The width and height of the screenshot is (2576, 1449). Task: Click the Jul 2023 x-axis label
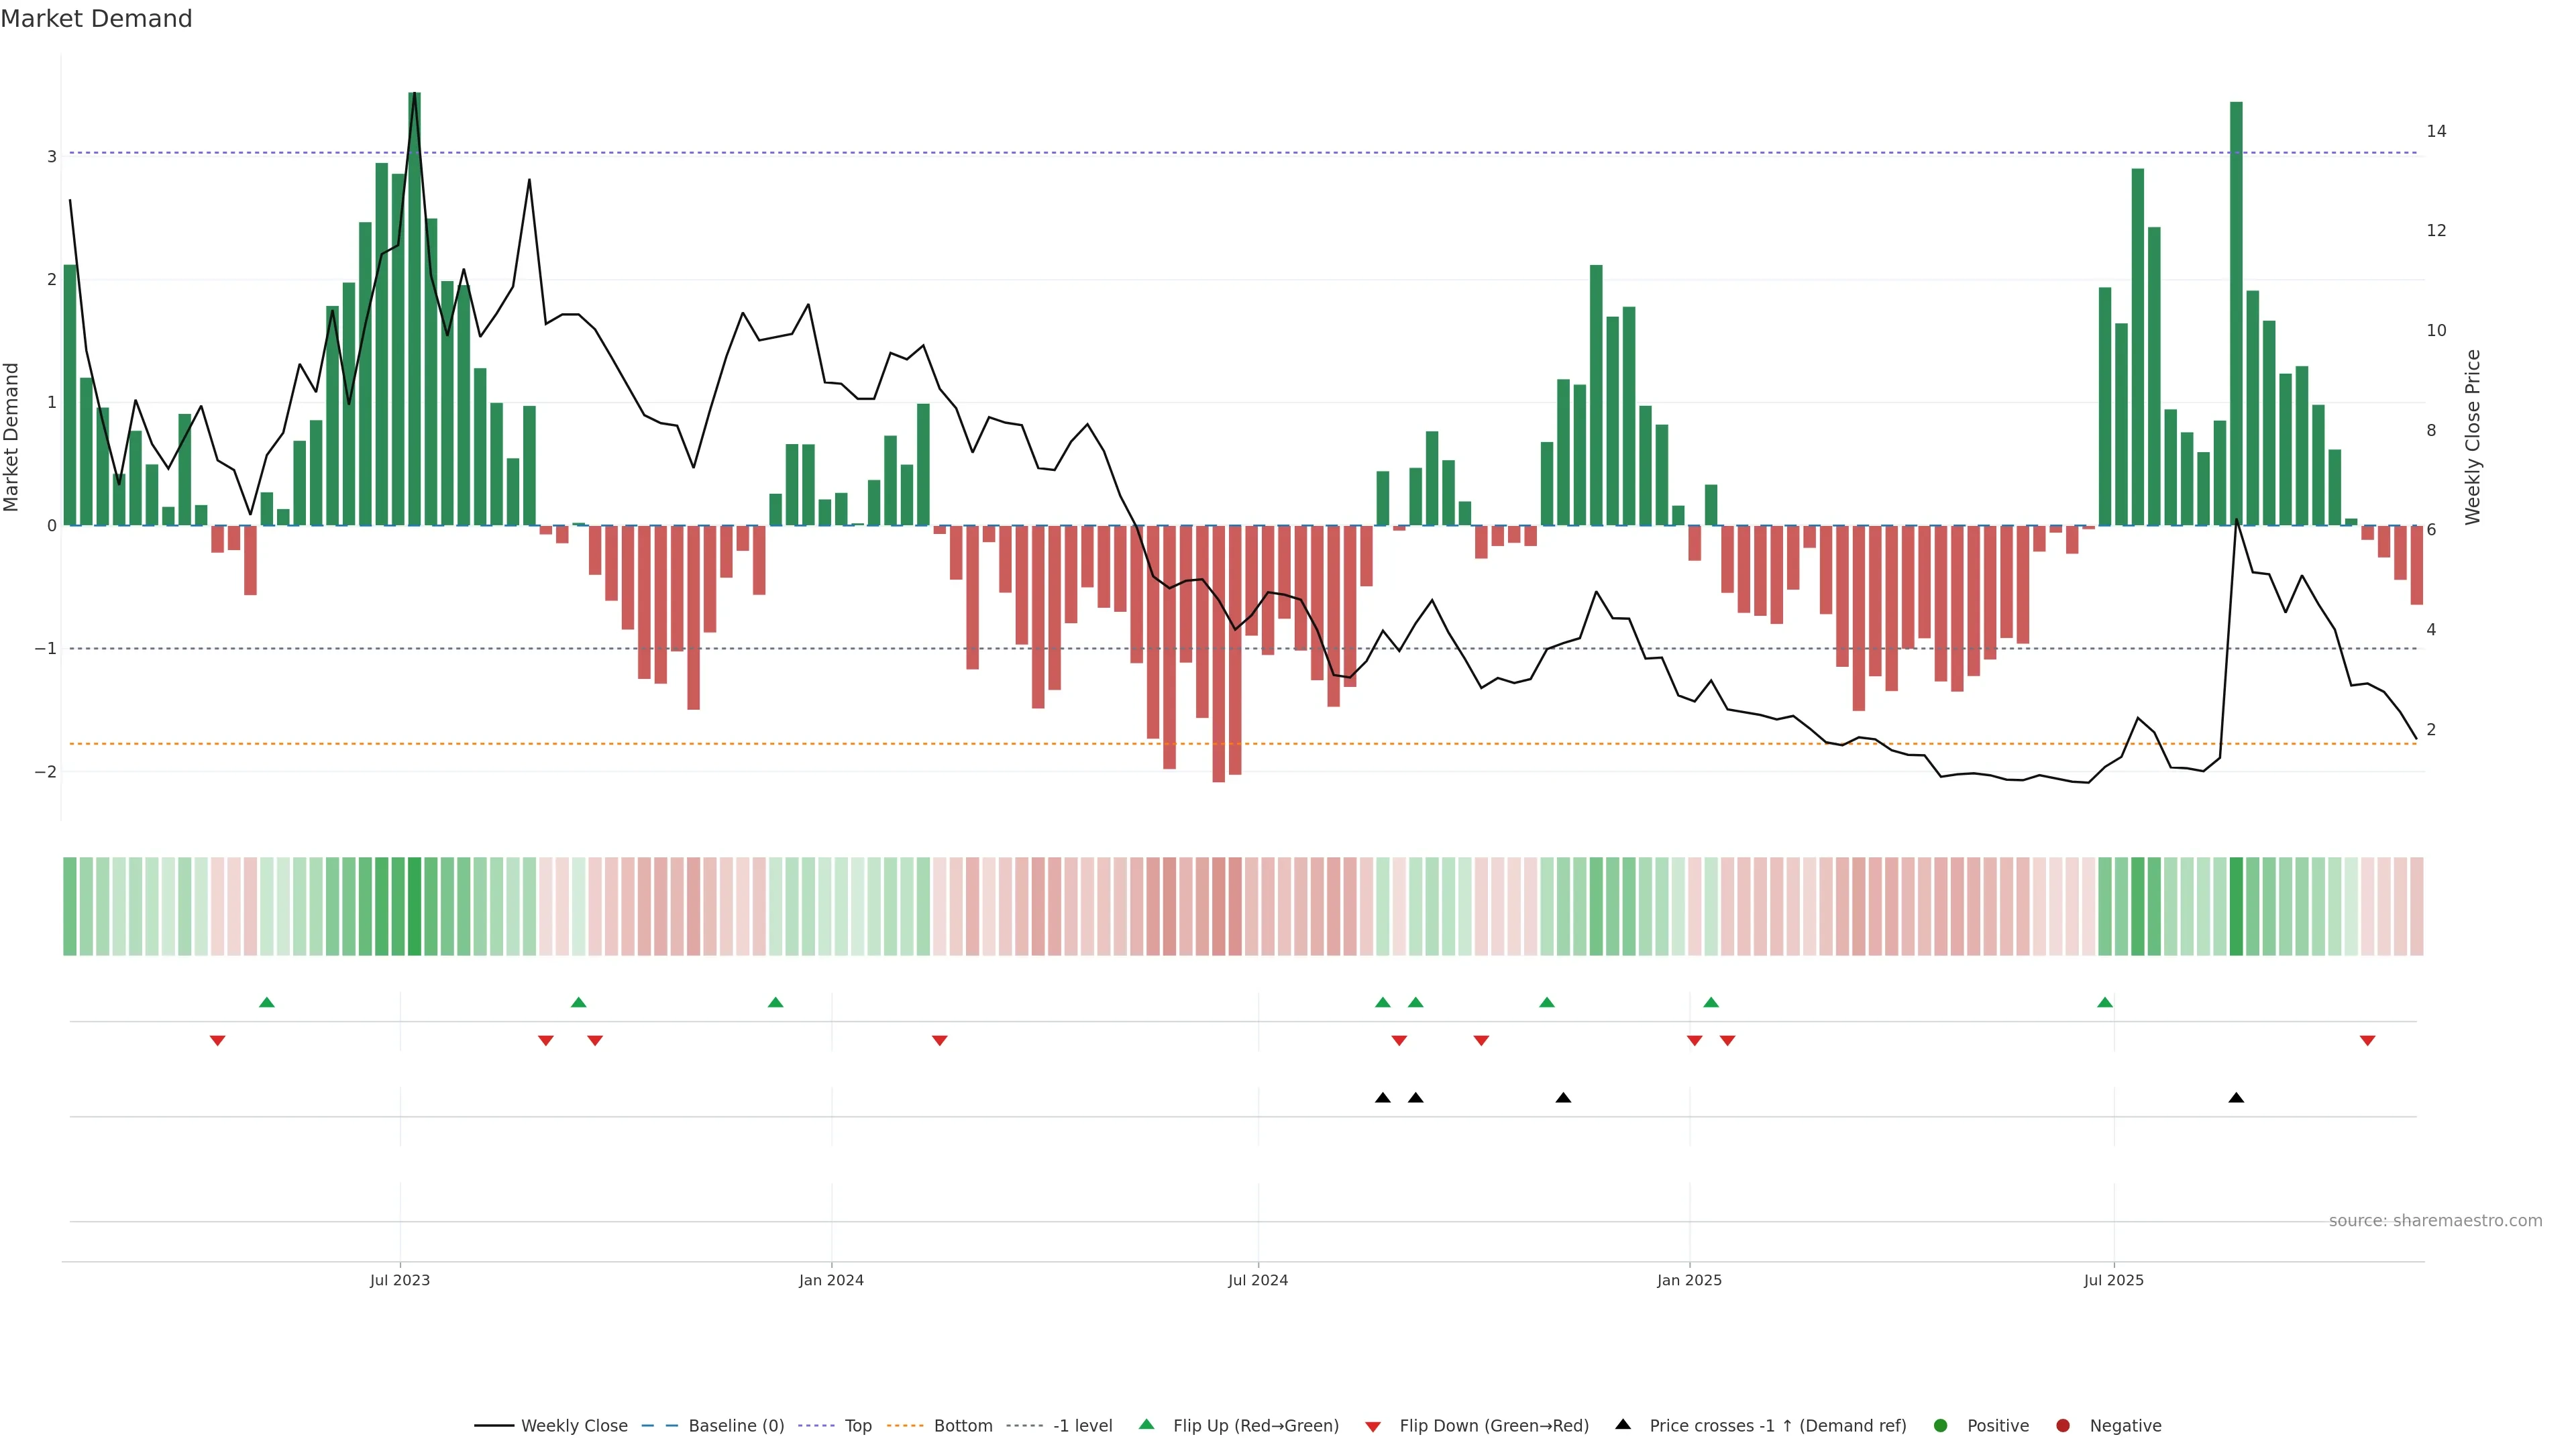(399, 1280)
